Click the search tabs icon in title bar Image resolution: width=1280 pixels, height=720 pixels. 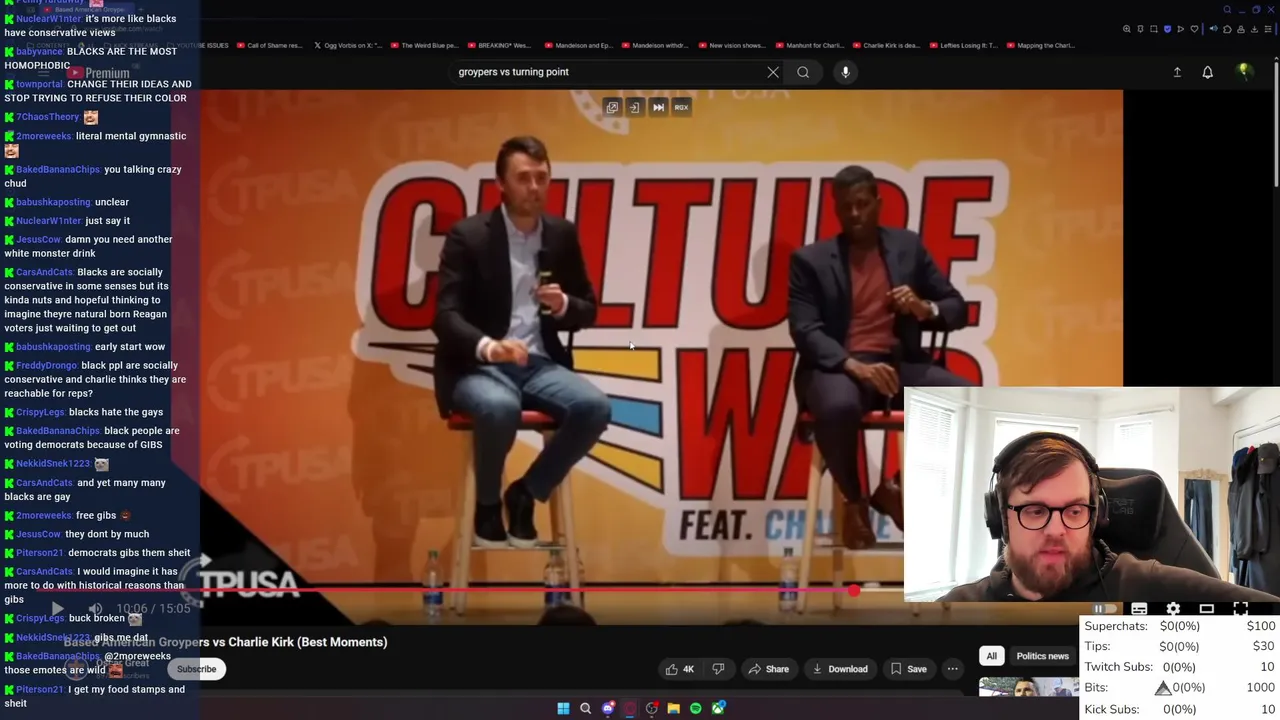tap(1227, 10)
